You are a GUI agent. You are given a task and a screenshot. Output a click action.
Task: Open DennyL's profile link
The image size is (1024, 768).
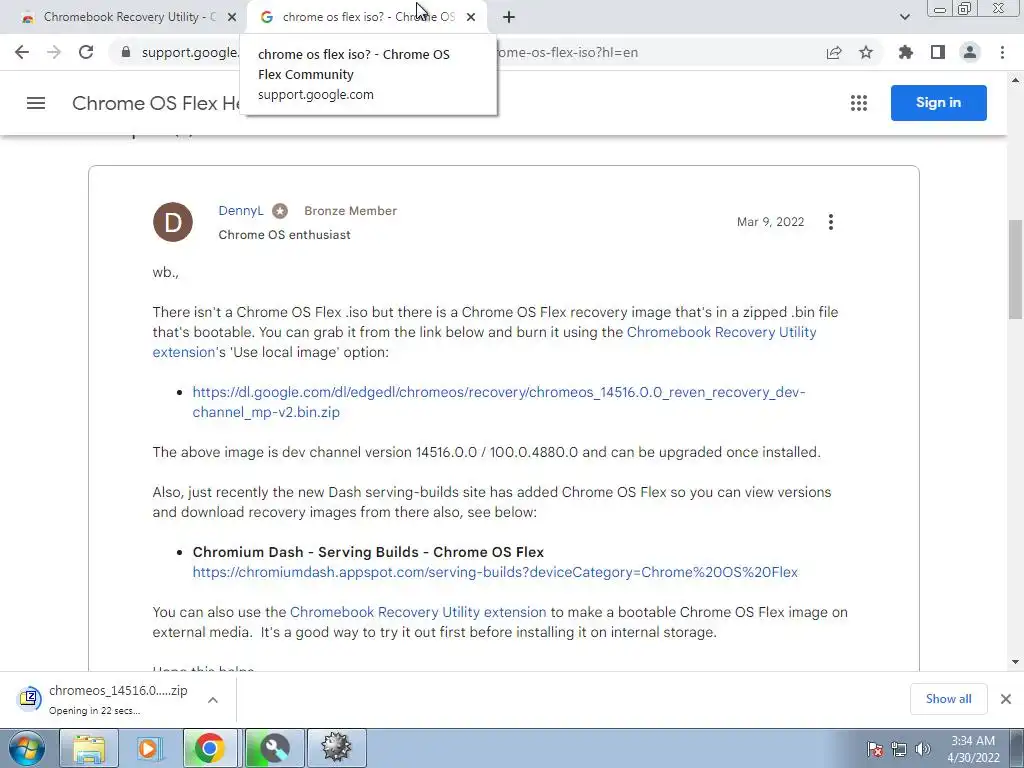click(x=241, y=210)
